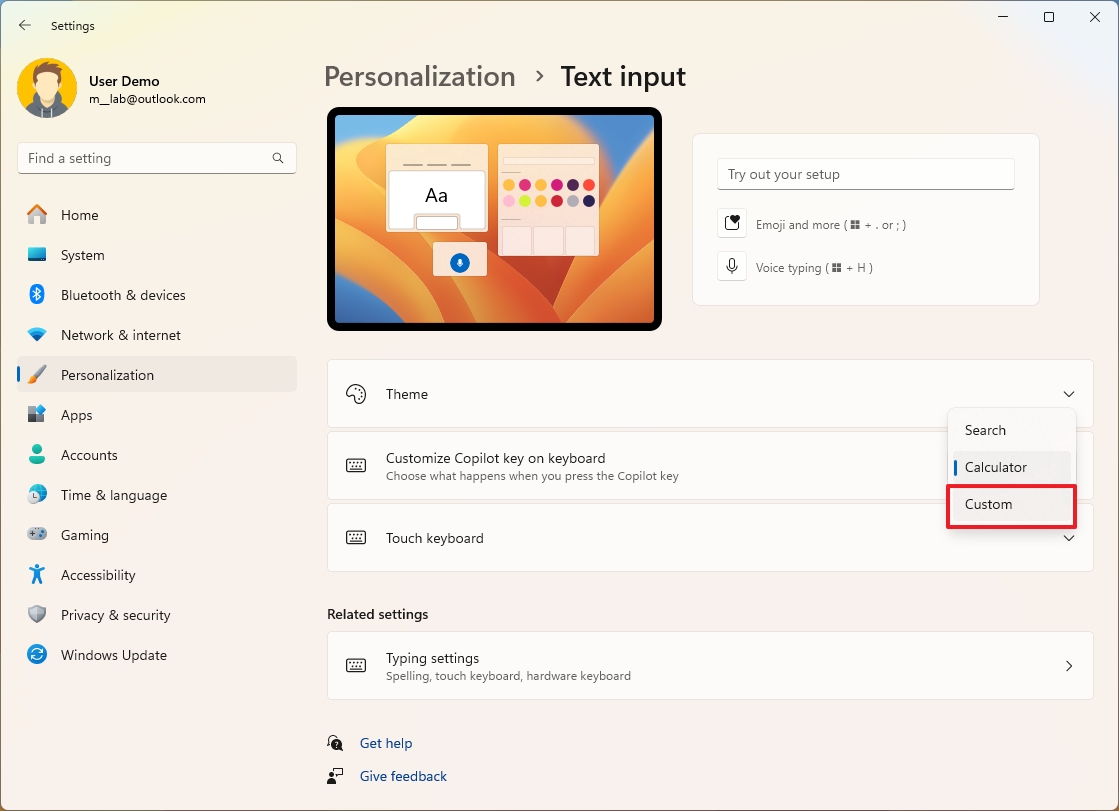1119x811 pixels.
Task: Click the Gaming controller icon
Action: click(37, 534)
